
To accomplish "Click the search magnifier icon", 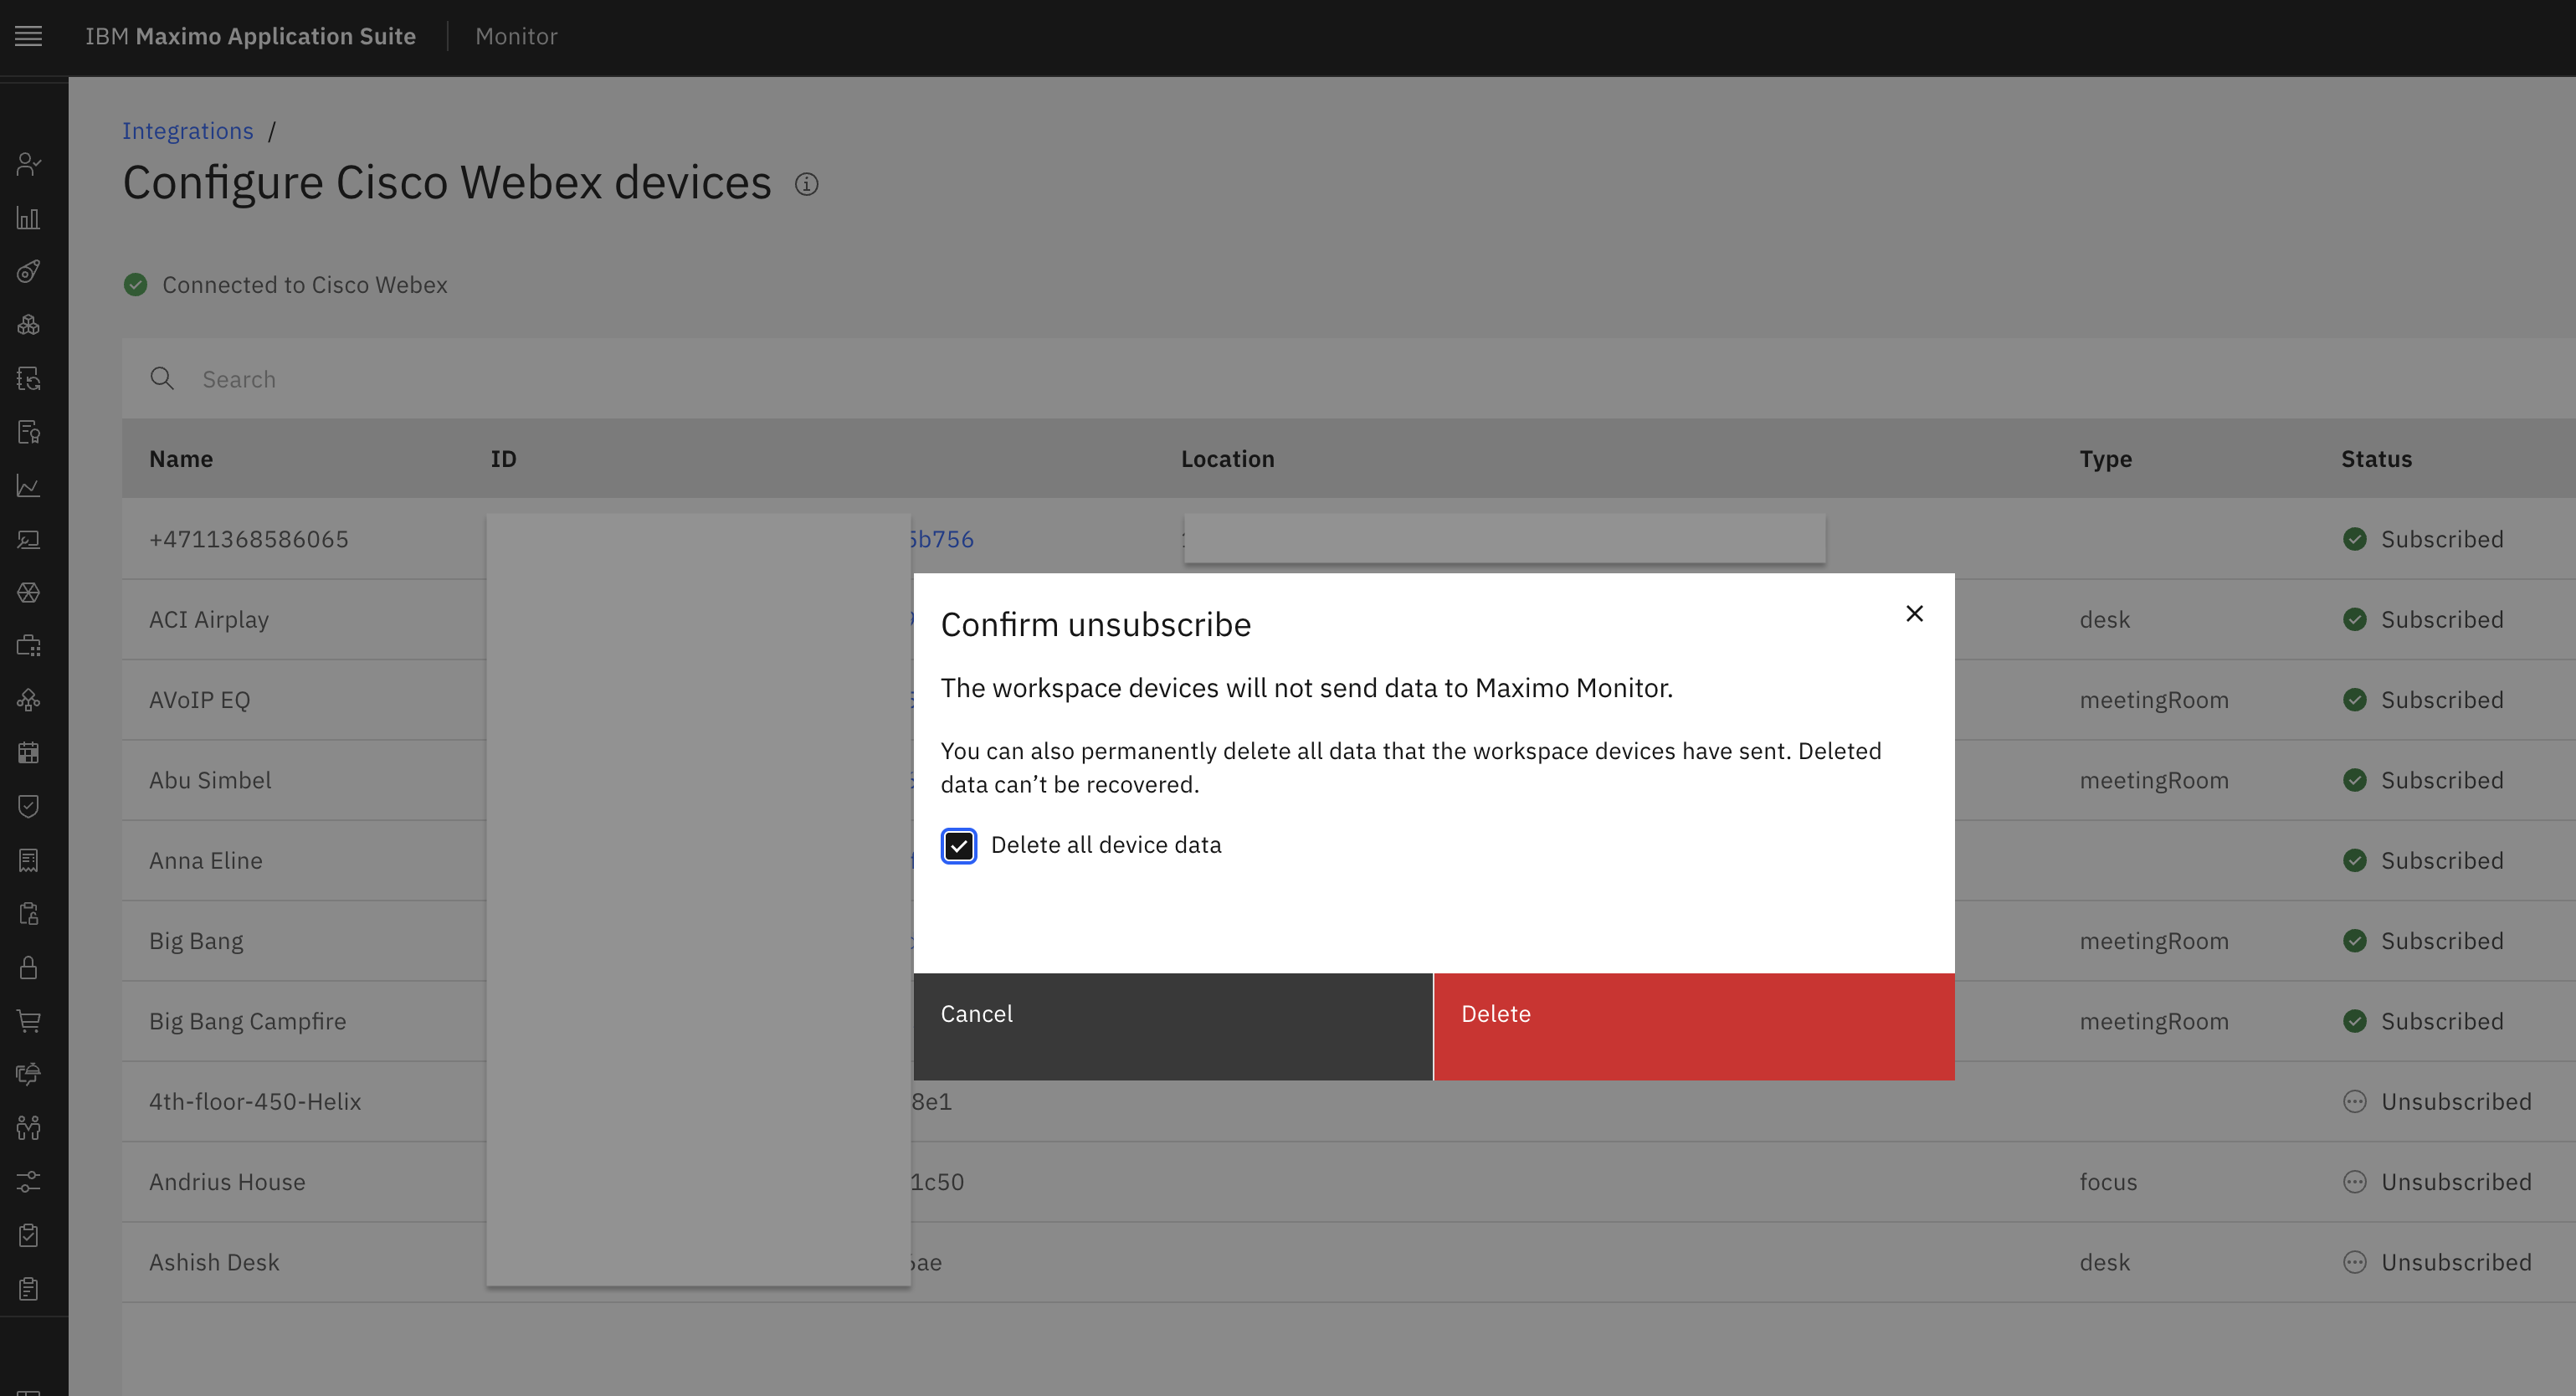I will [161, 378].
